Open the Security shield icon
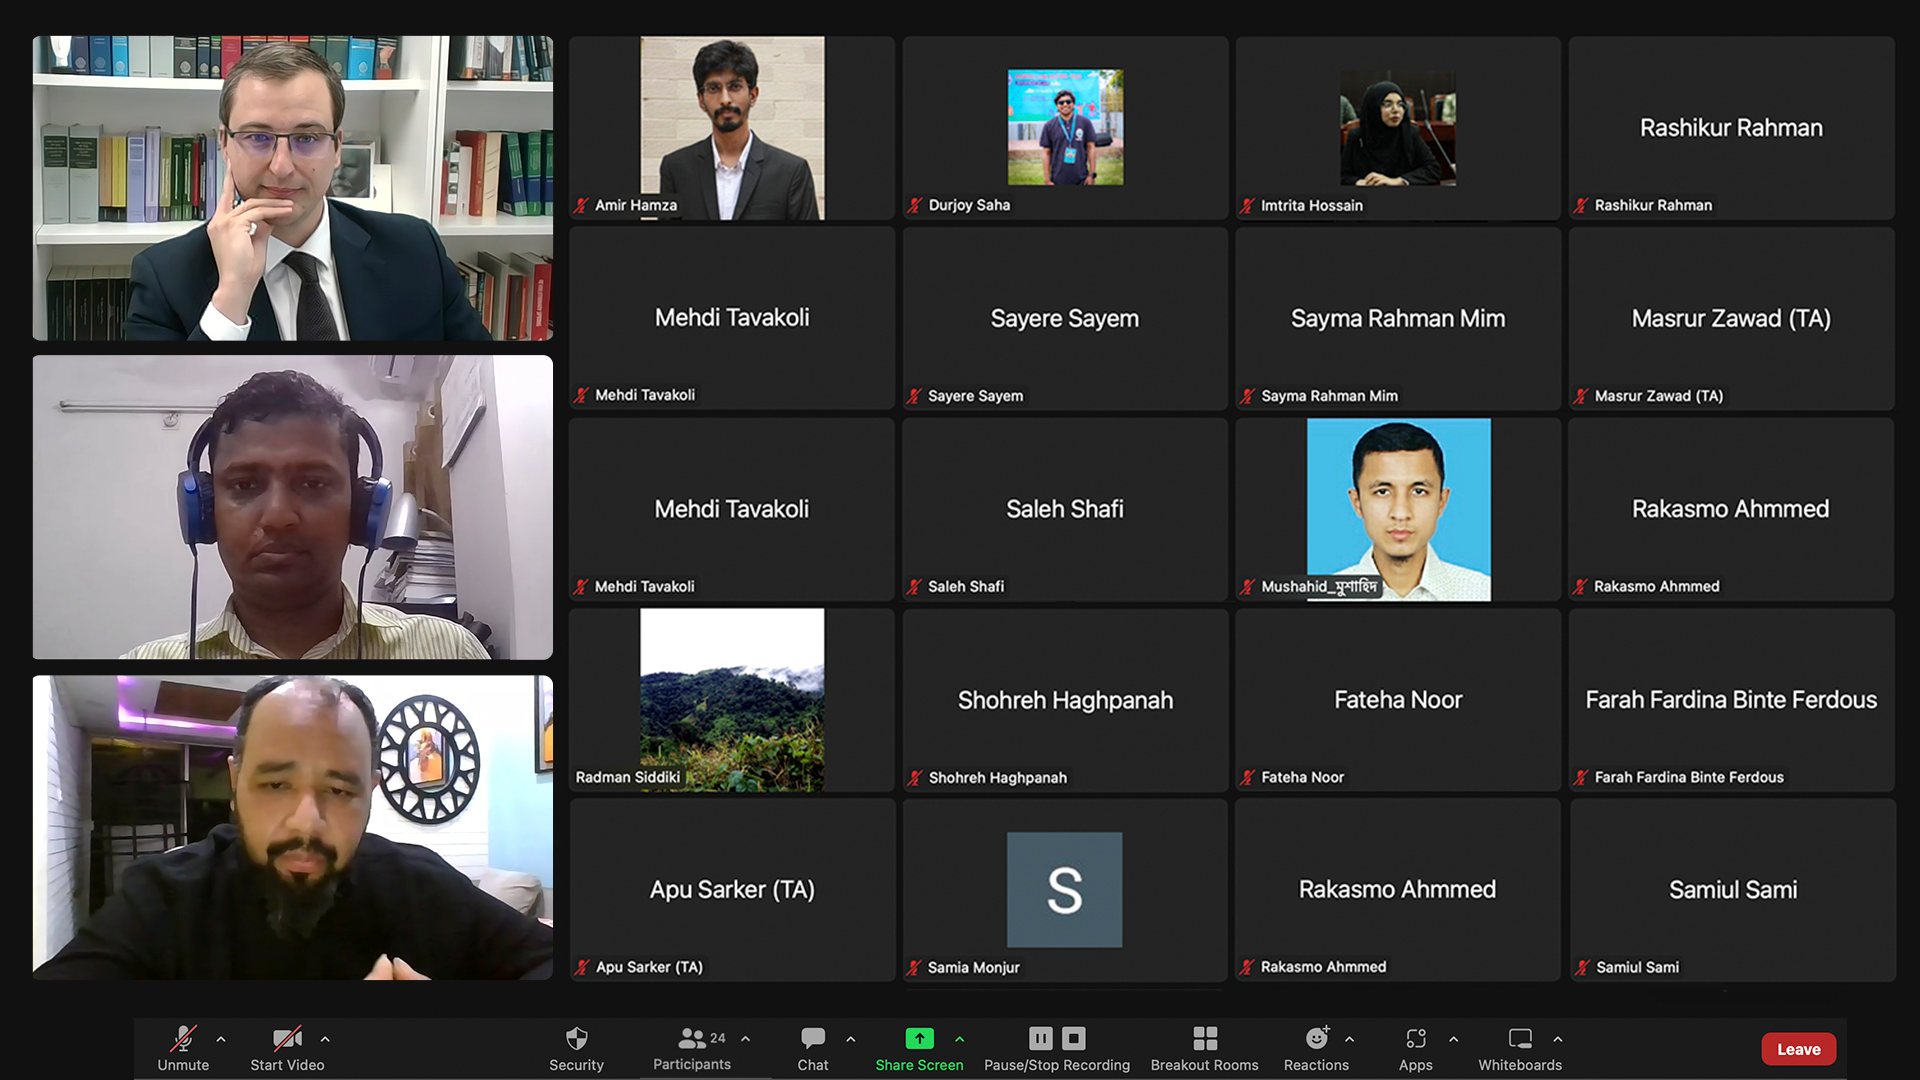 [576, 1038]
